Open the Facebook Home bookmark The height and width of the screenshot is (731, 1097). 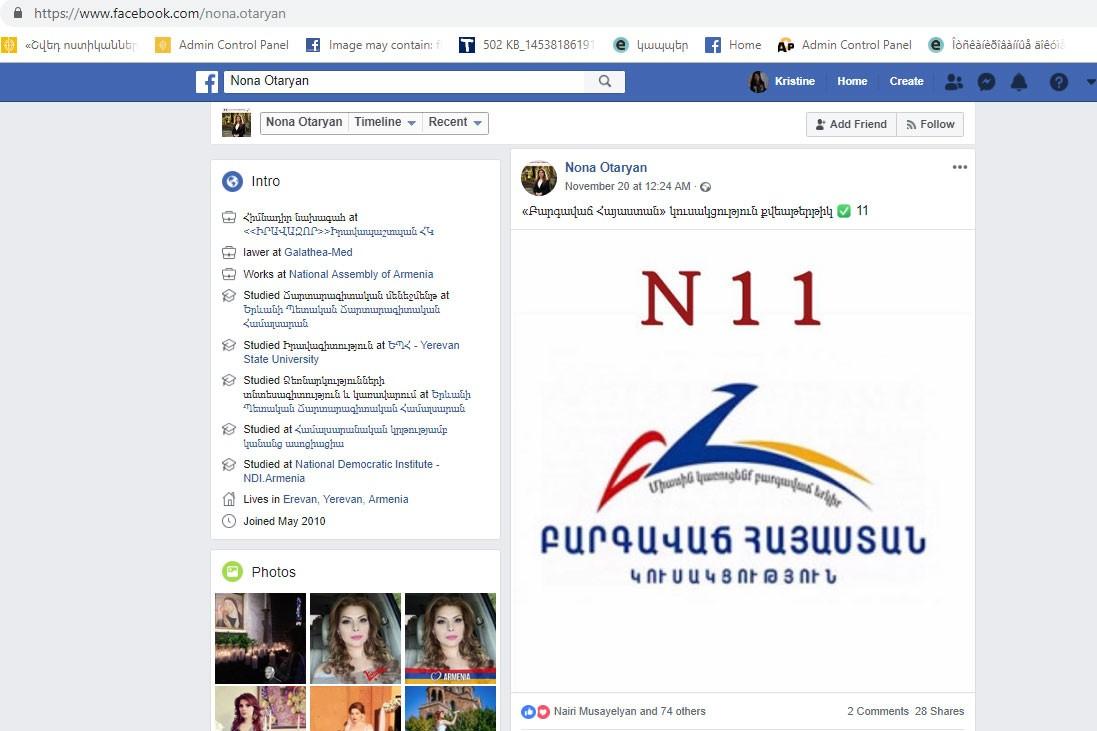pos(733,45)
